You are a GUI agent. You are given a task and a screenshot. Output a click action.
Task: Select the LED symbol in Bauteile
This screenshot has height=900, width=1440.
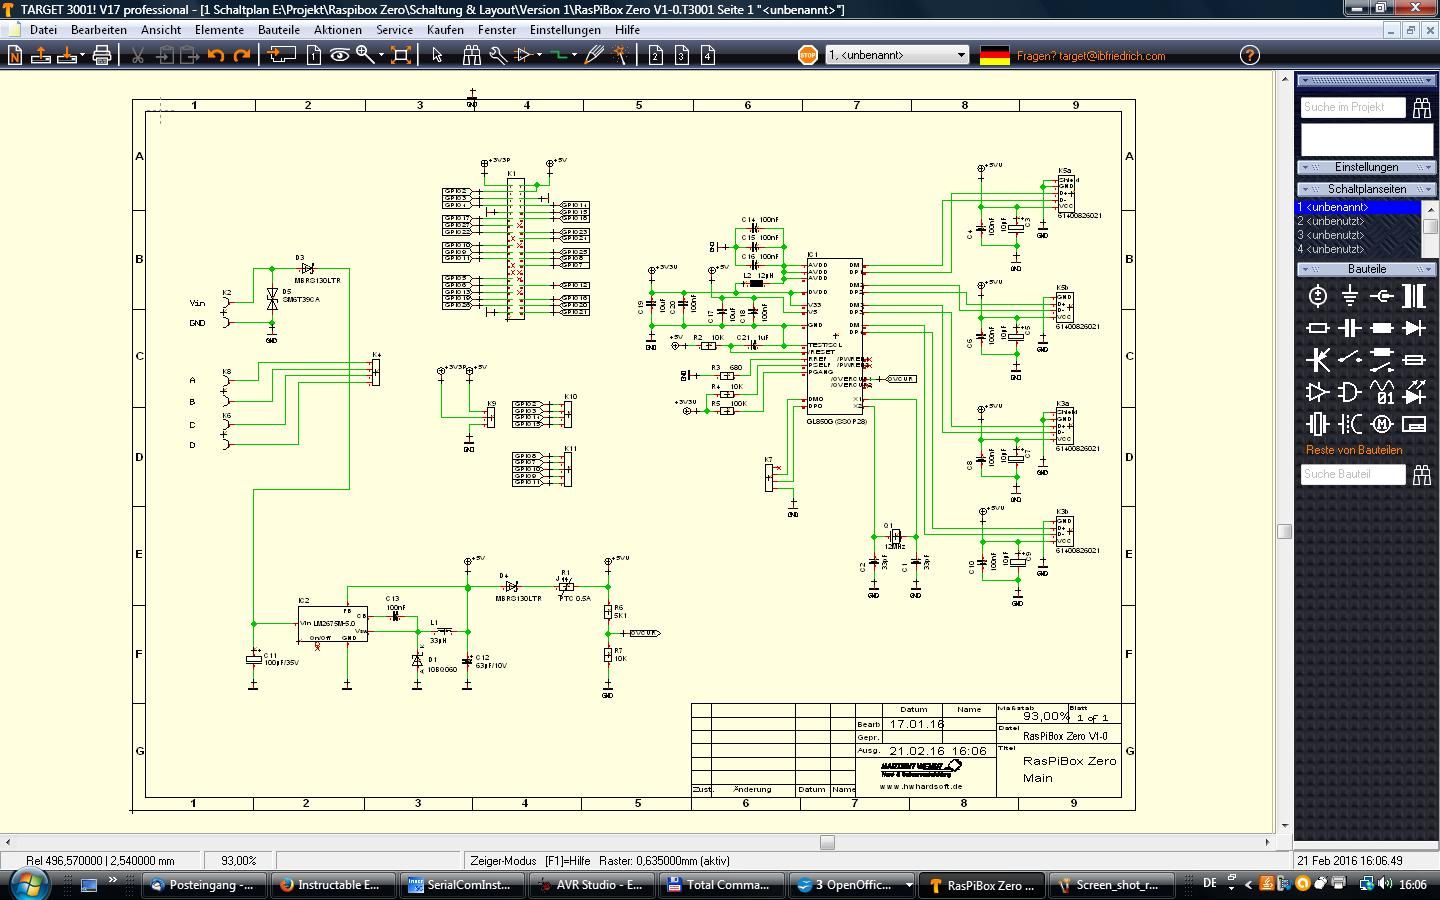1414,391
